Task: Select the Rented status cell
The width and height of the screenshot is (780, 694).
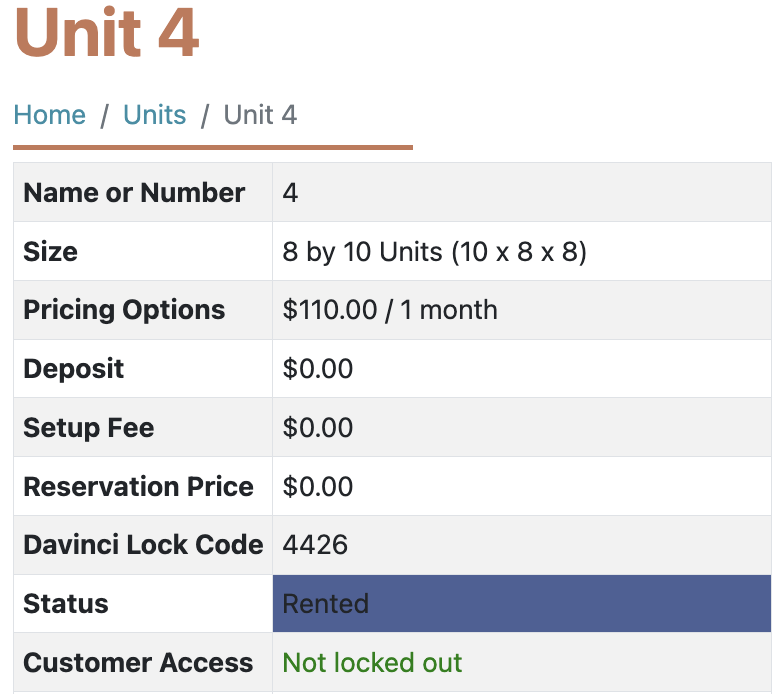Action: [522, 603]
